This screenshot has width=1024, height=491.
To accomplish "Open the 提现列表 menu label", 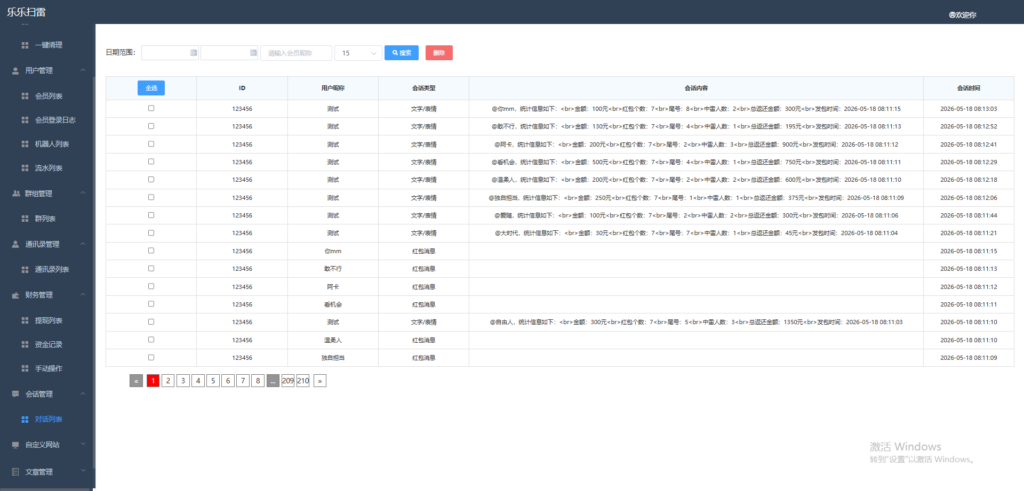I will coord(49,321).
